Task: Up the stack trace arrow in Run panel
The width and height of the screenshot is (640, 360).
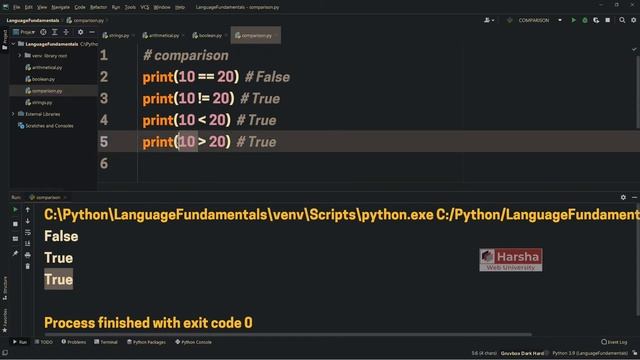Action: (x=28, y=209)
